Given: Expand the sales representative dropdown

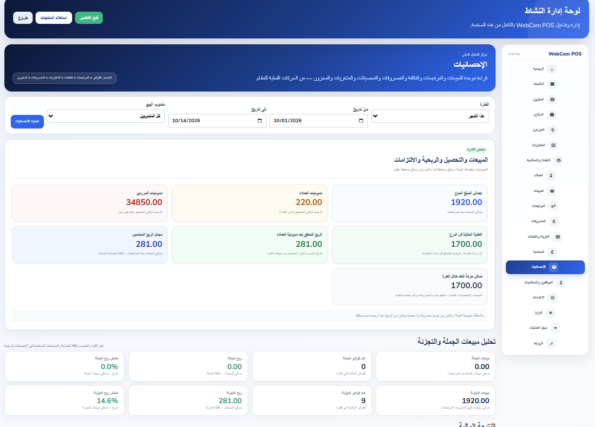Looking at the screenshot, I should [105, 116].
